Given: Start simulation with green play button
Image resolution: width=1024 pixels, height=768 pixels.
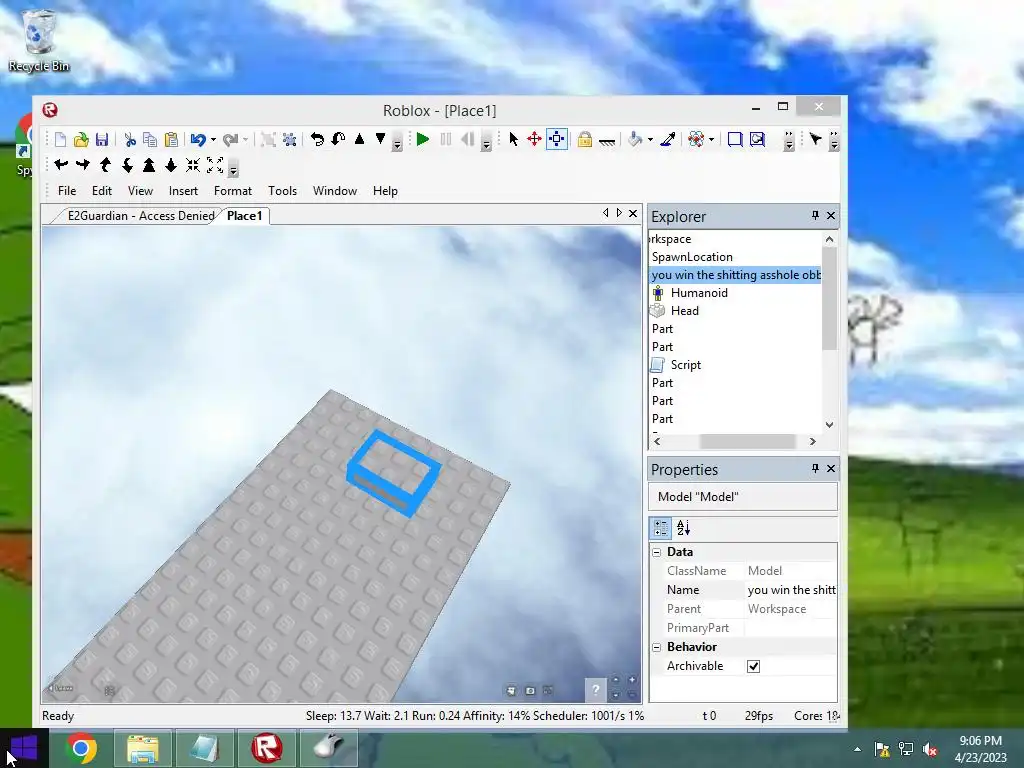Looking at the screenshot, I should tap(423, 139).
